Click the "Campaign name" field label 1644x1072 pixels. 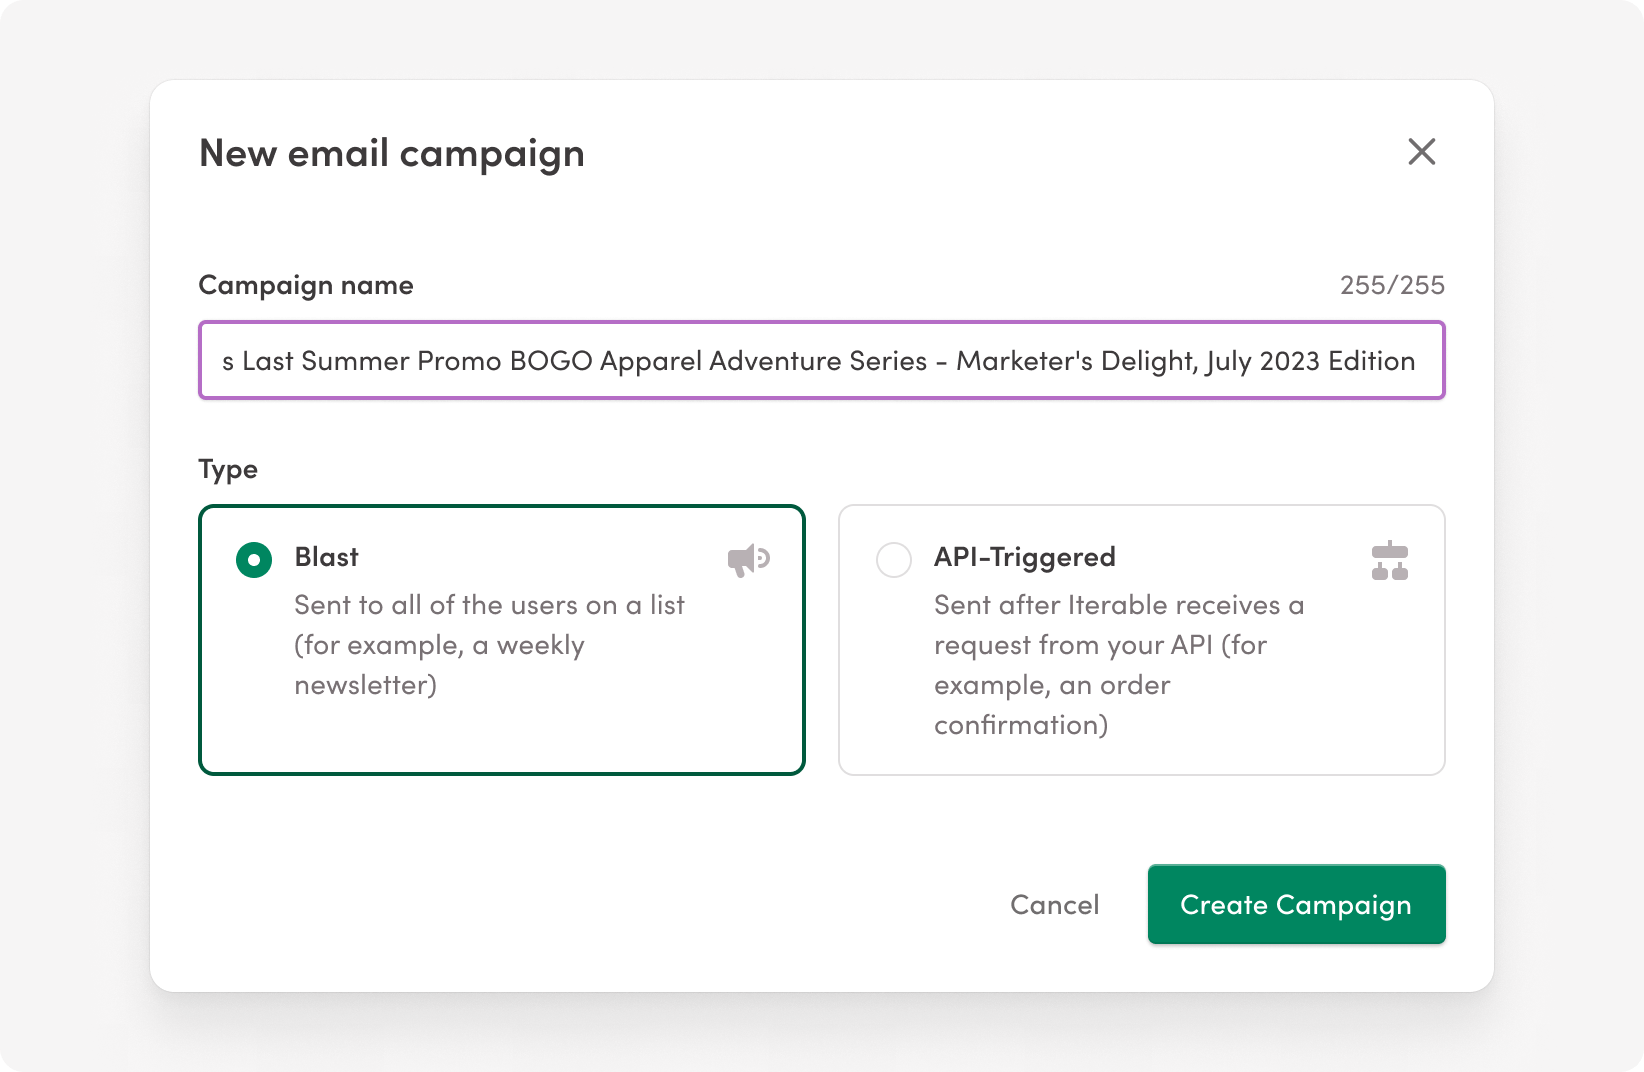coord(305,285)
